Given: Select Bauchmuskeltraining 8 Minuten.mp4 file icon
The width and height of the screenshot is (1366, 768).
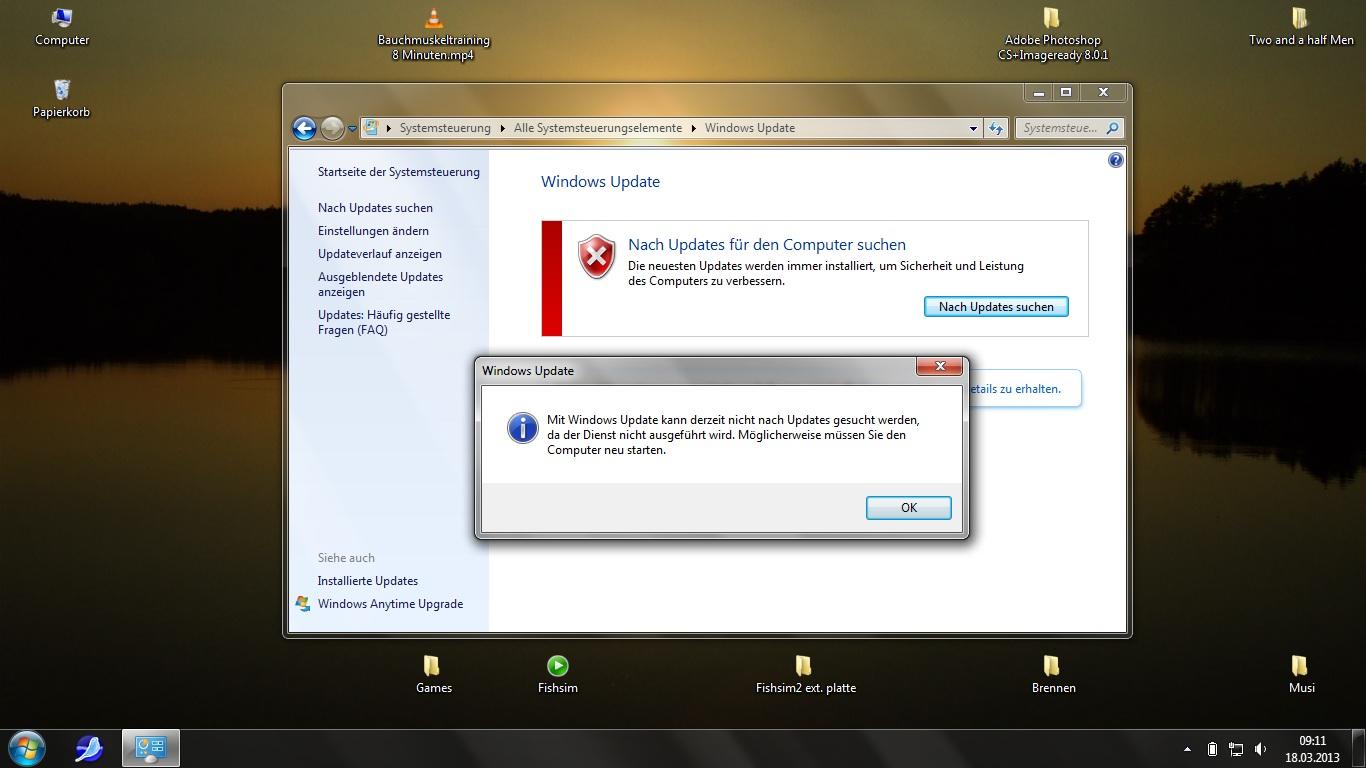Looking at the screenshot, I should [x=433, y=34].
